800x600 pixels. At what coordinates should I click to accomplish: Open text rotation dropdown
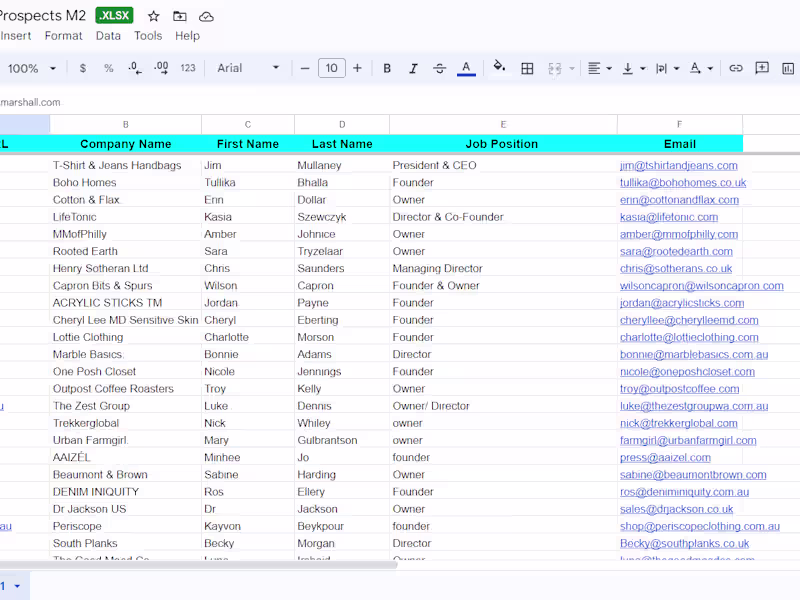(x=701, y=68)
